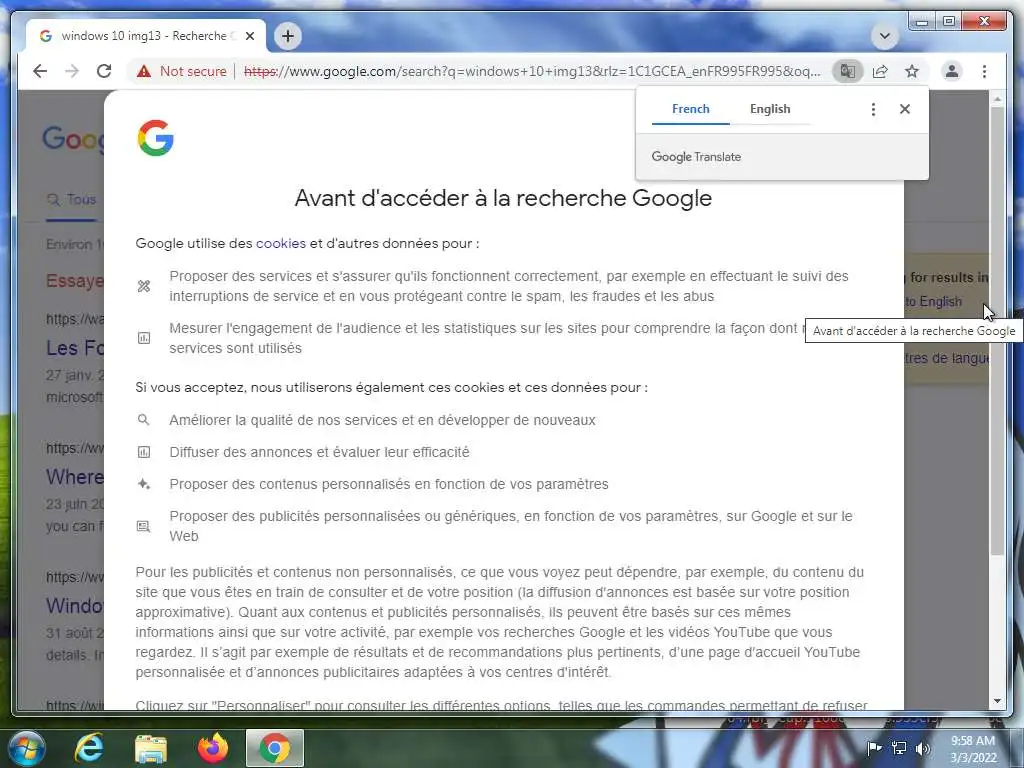Click the Chrome taskbar button
The height and width of the screenshot is (768, 1024).
click(275, 748)
